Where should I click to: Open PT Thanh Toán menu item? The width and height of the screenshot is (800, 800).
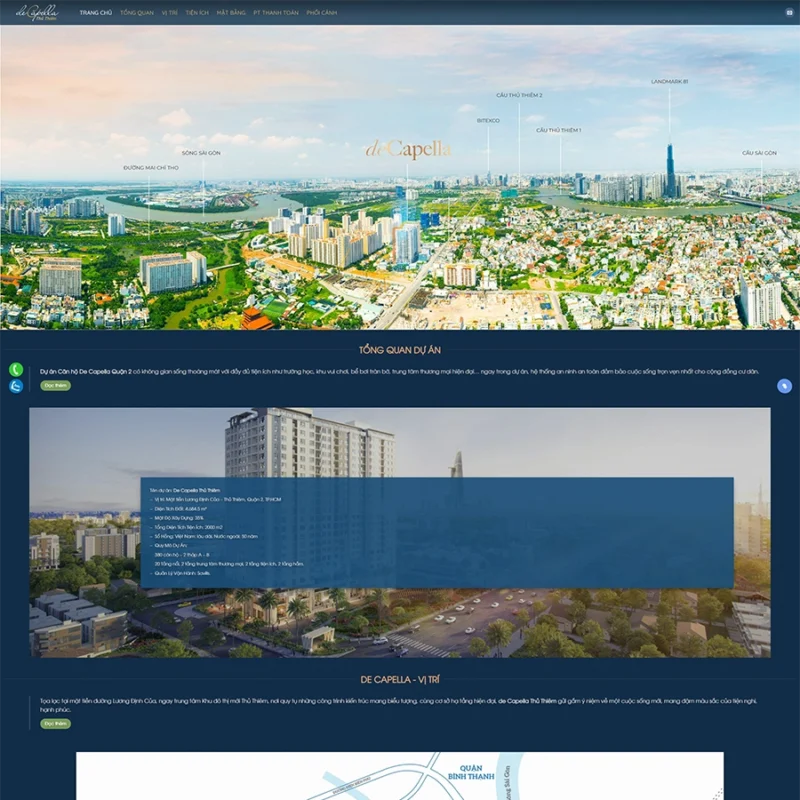tap(276, 13)
